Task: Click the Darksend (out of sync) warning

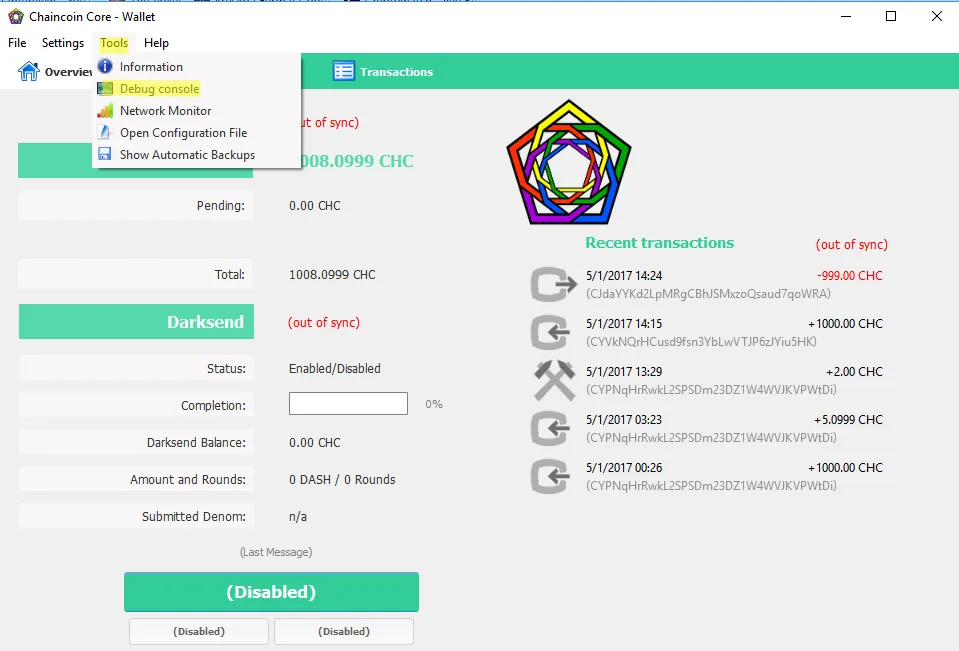Action: tap(324, 322)
